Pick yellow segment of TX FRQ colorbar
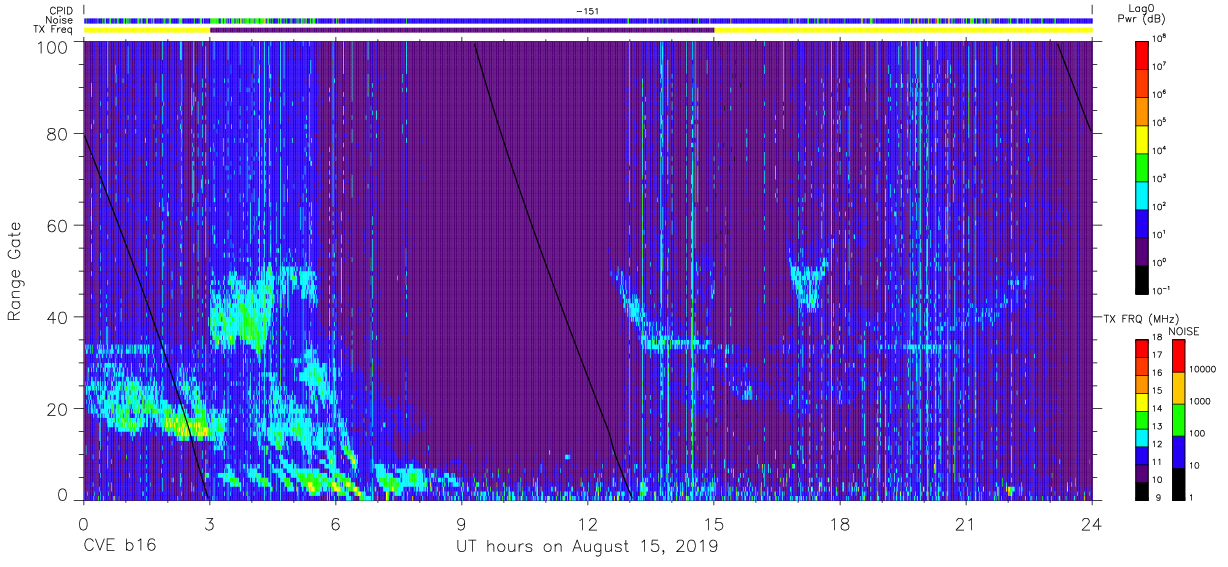Viewport: 1228px width, 567px height. (1142, 402)
